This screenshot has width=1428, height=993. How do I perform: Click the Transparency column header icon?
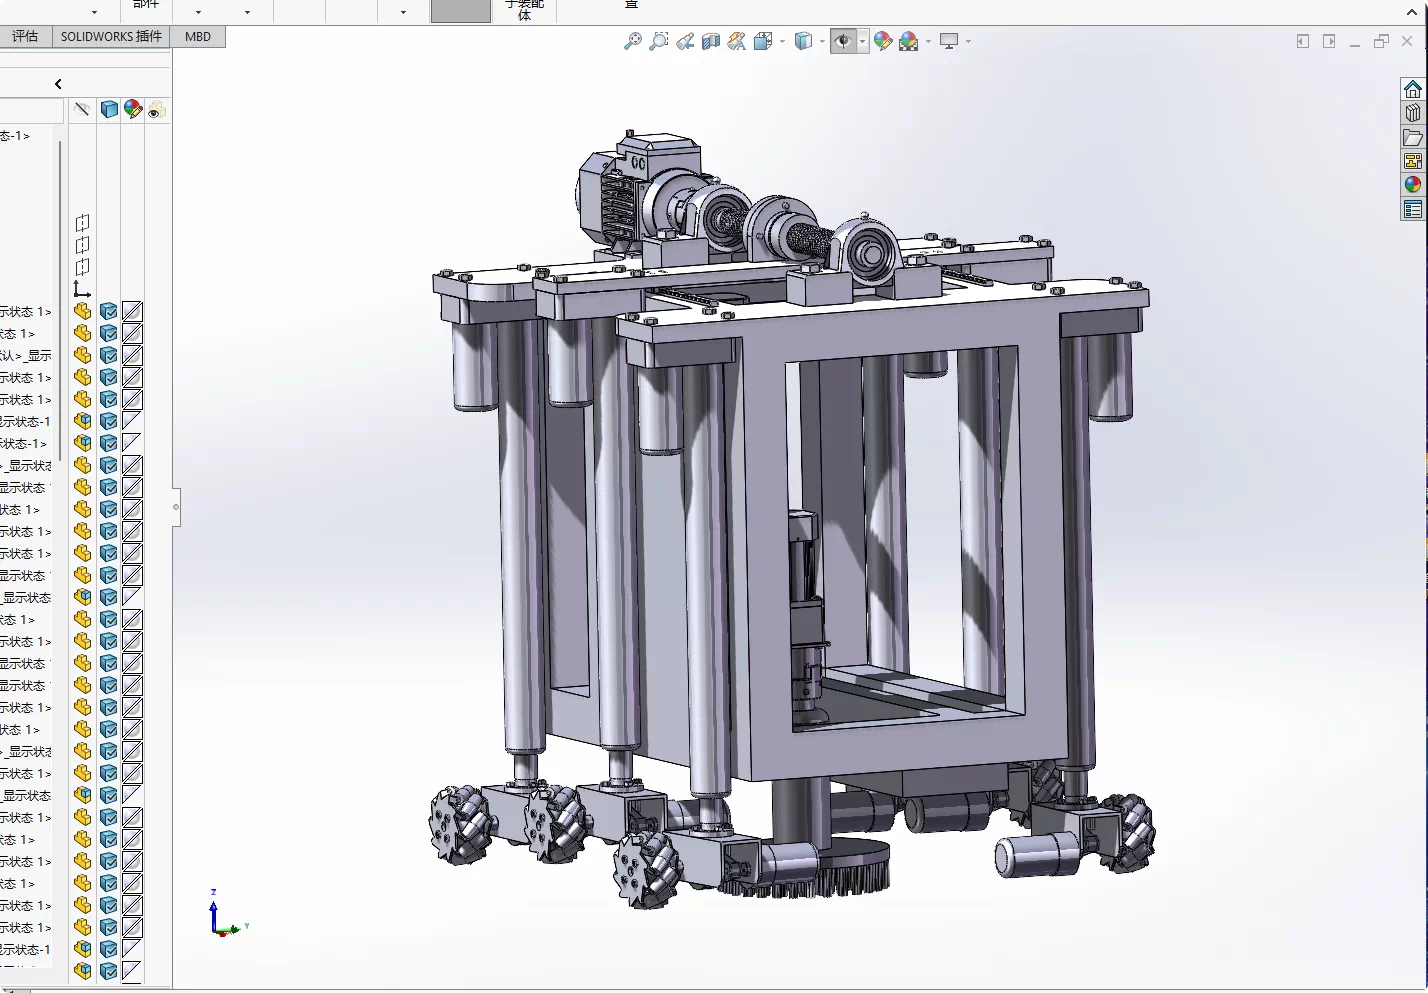tap(156, 109)
